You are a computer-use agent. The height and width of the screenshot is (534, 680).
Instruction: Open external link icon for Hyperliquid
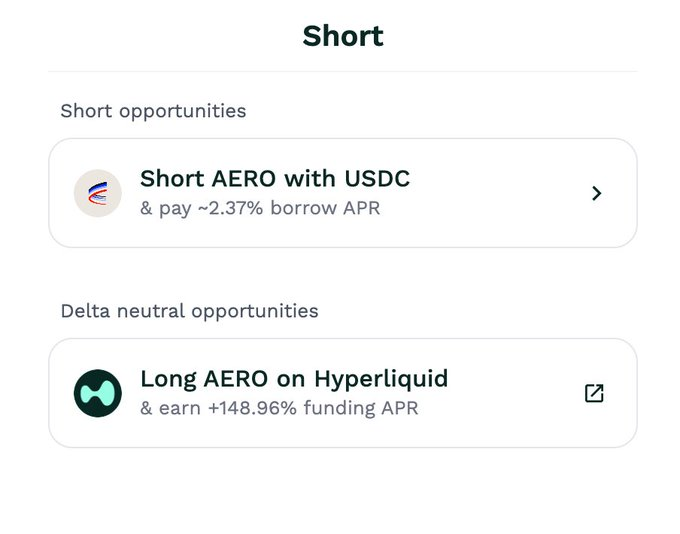[x=594, y=393]
